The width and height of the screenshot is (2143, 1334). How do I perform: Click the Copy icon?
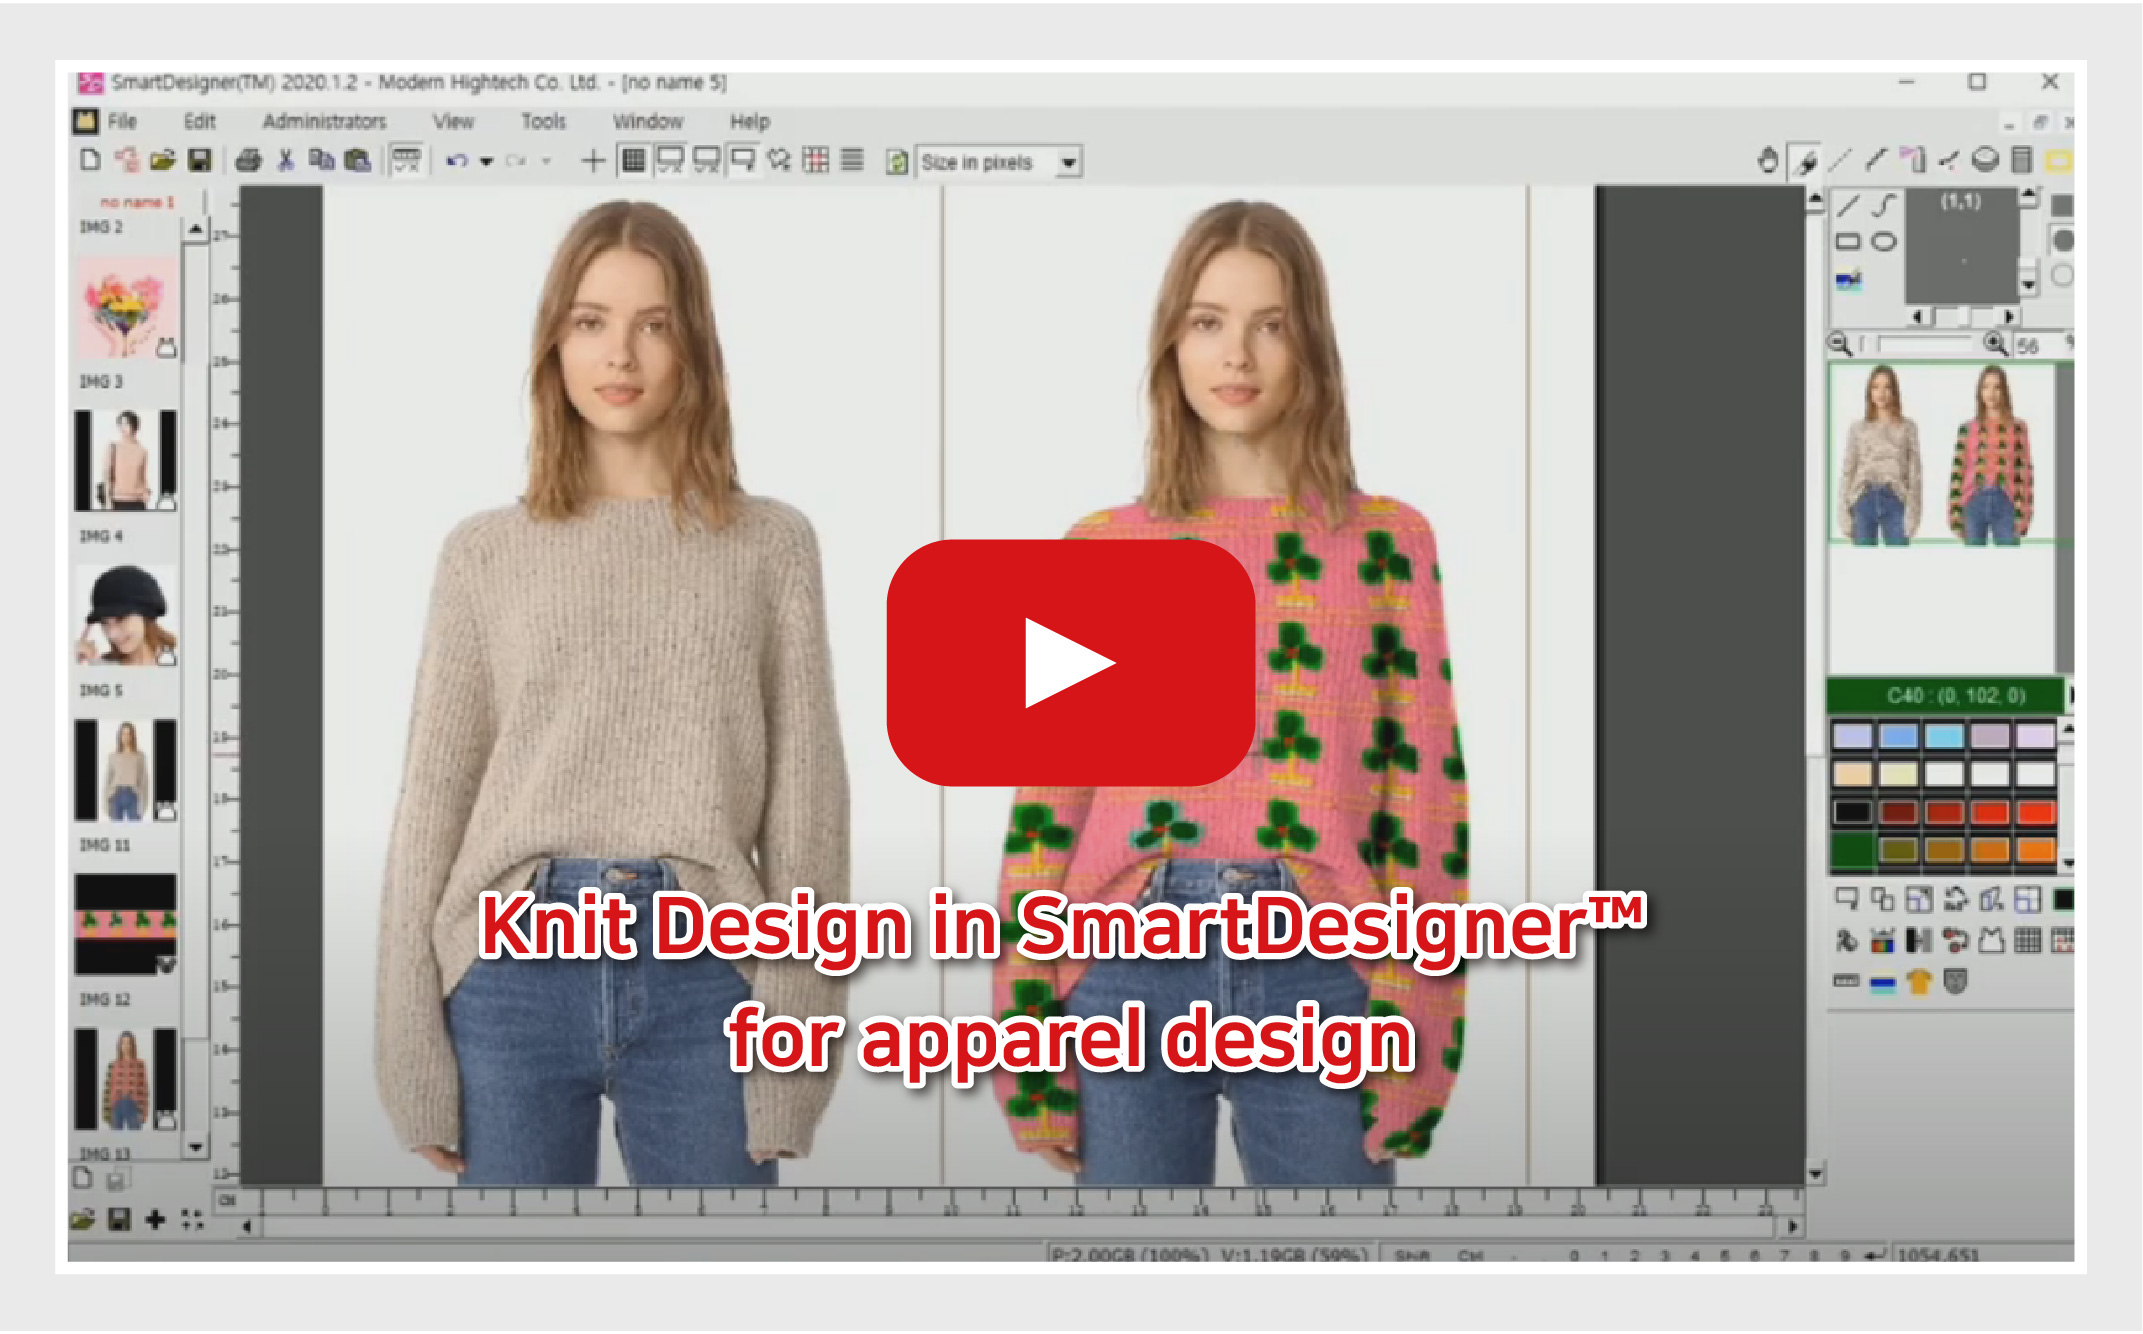[321, 160]
